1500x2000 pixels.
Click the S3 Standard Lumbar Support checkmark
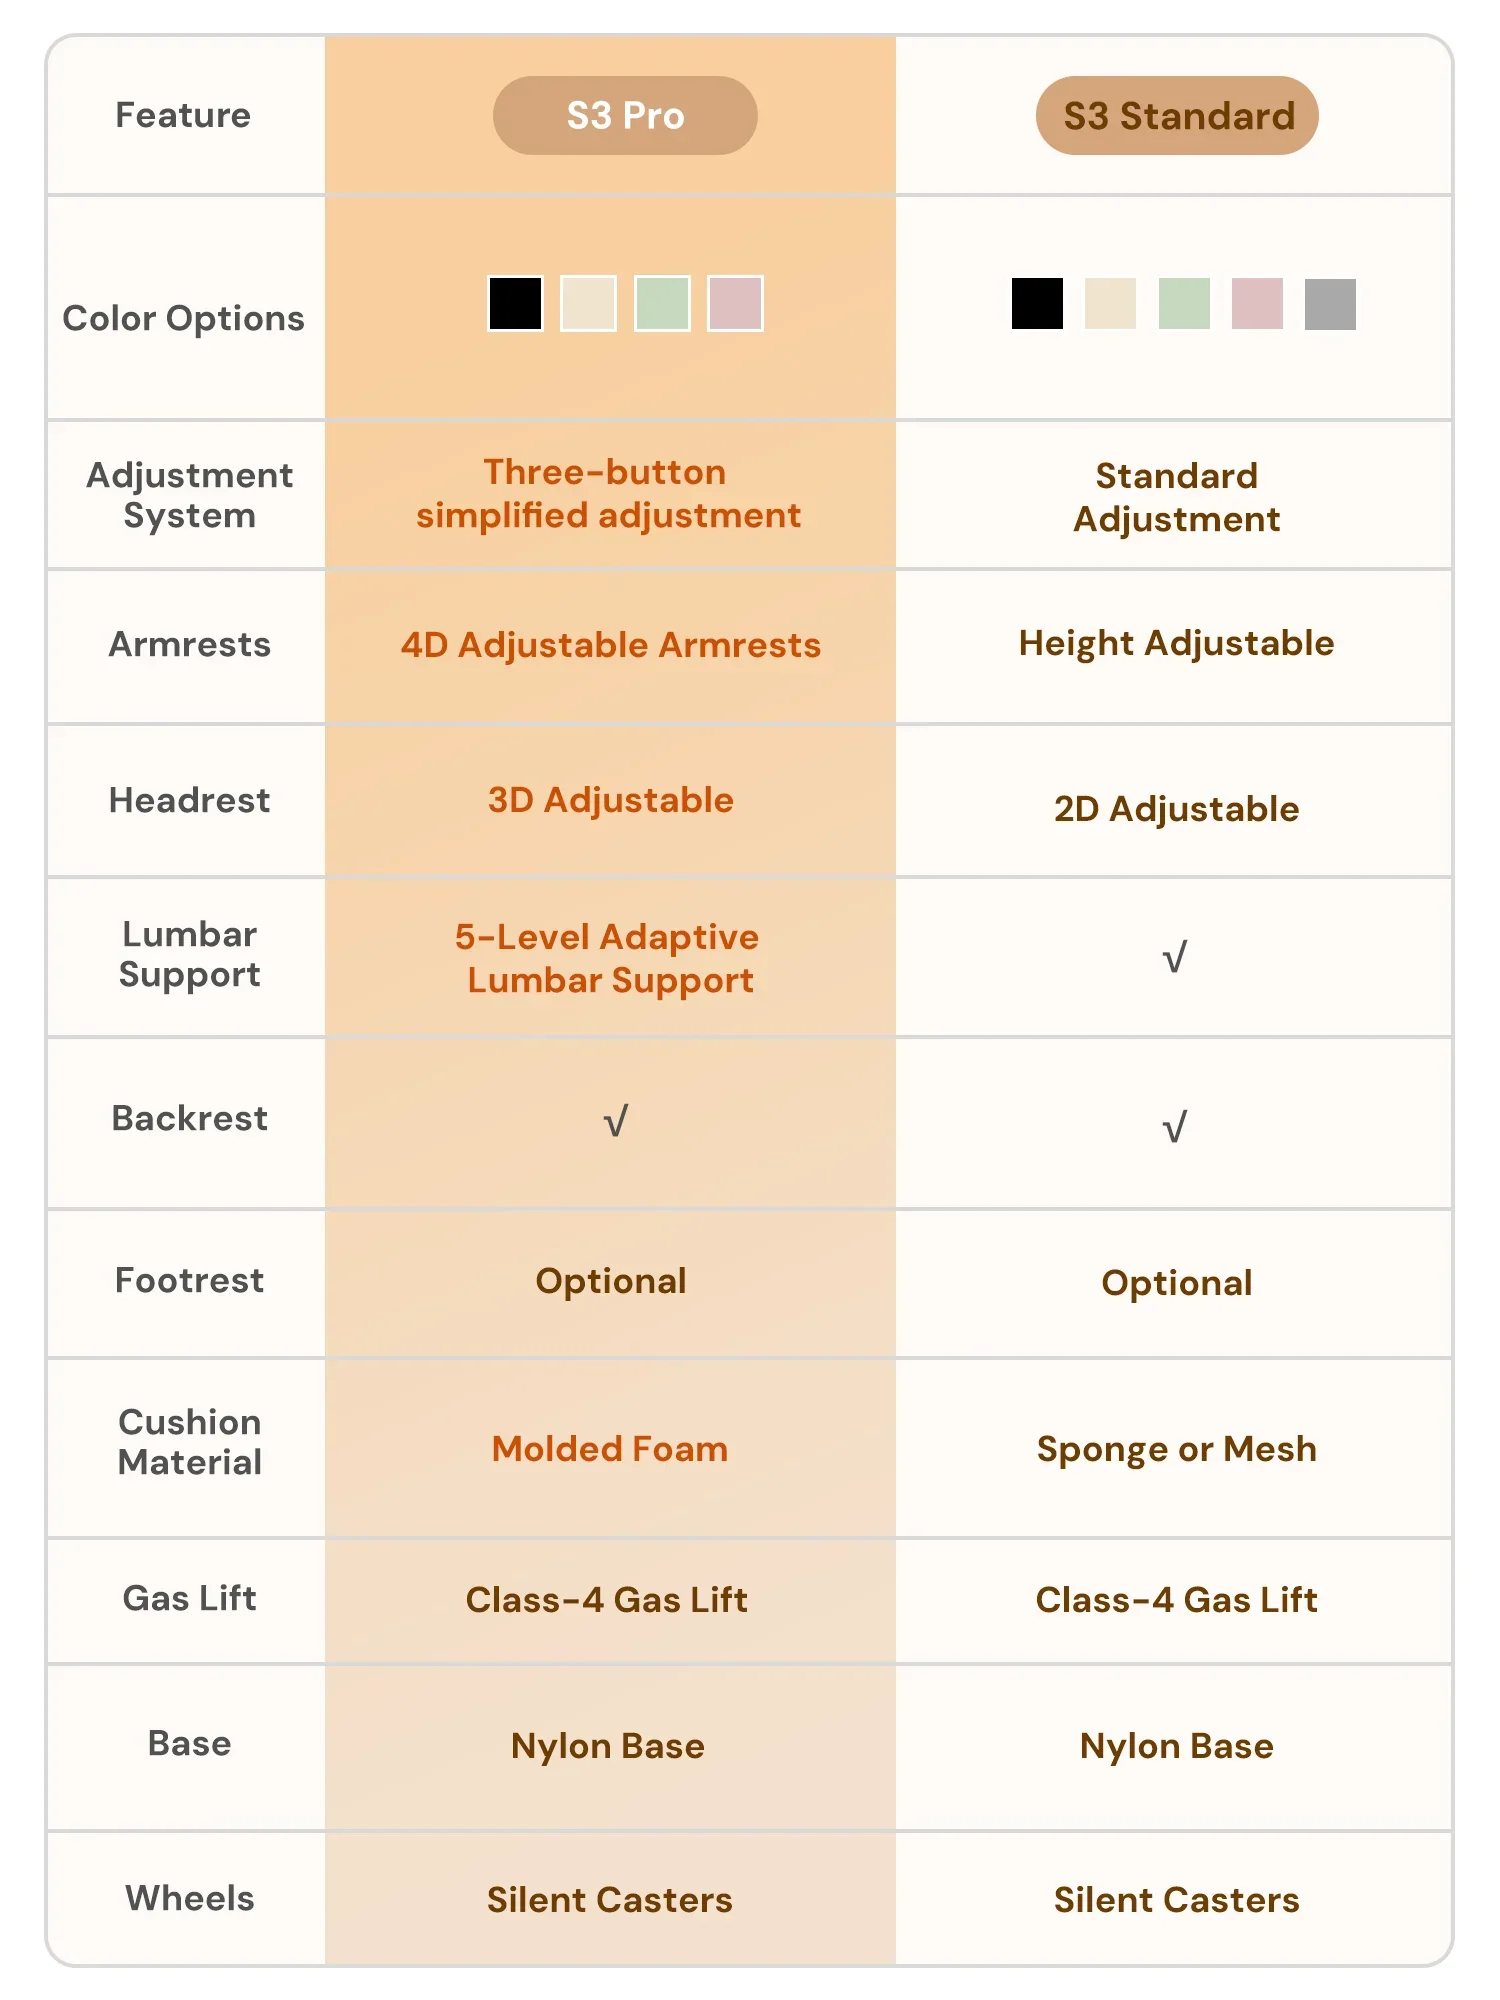(1175, 957)
